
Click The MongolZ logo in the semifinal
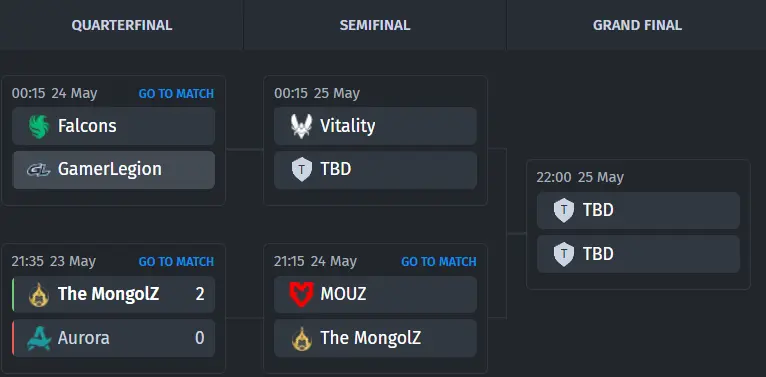pyautogui.click(x=301, y=338)
